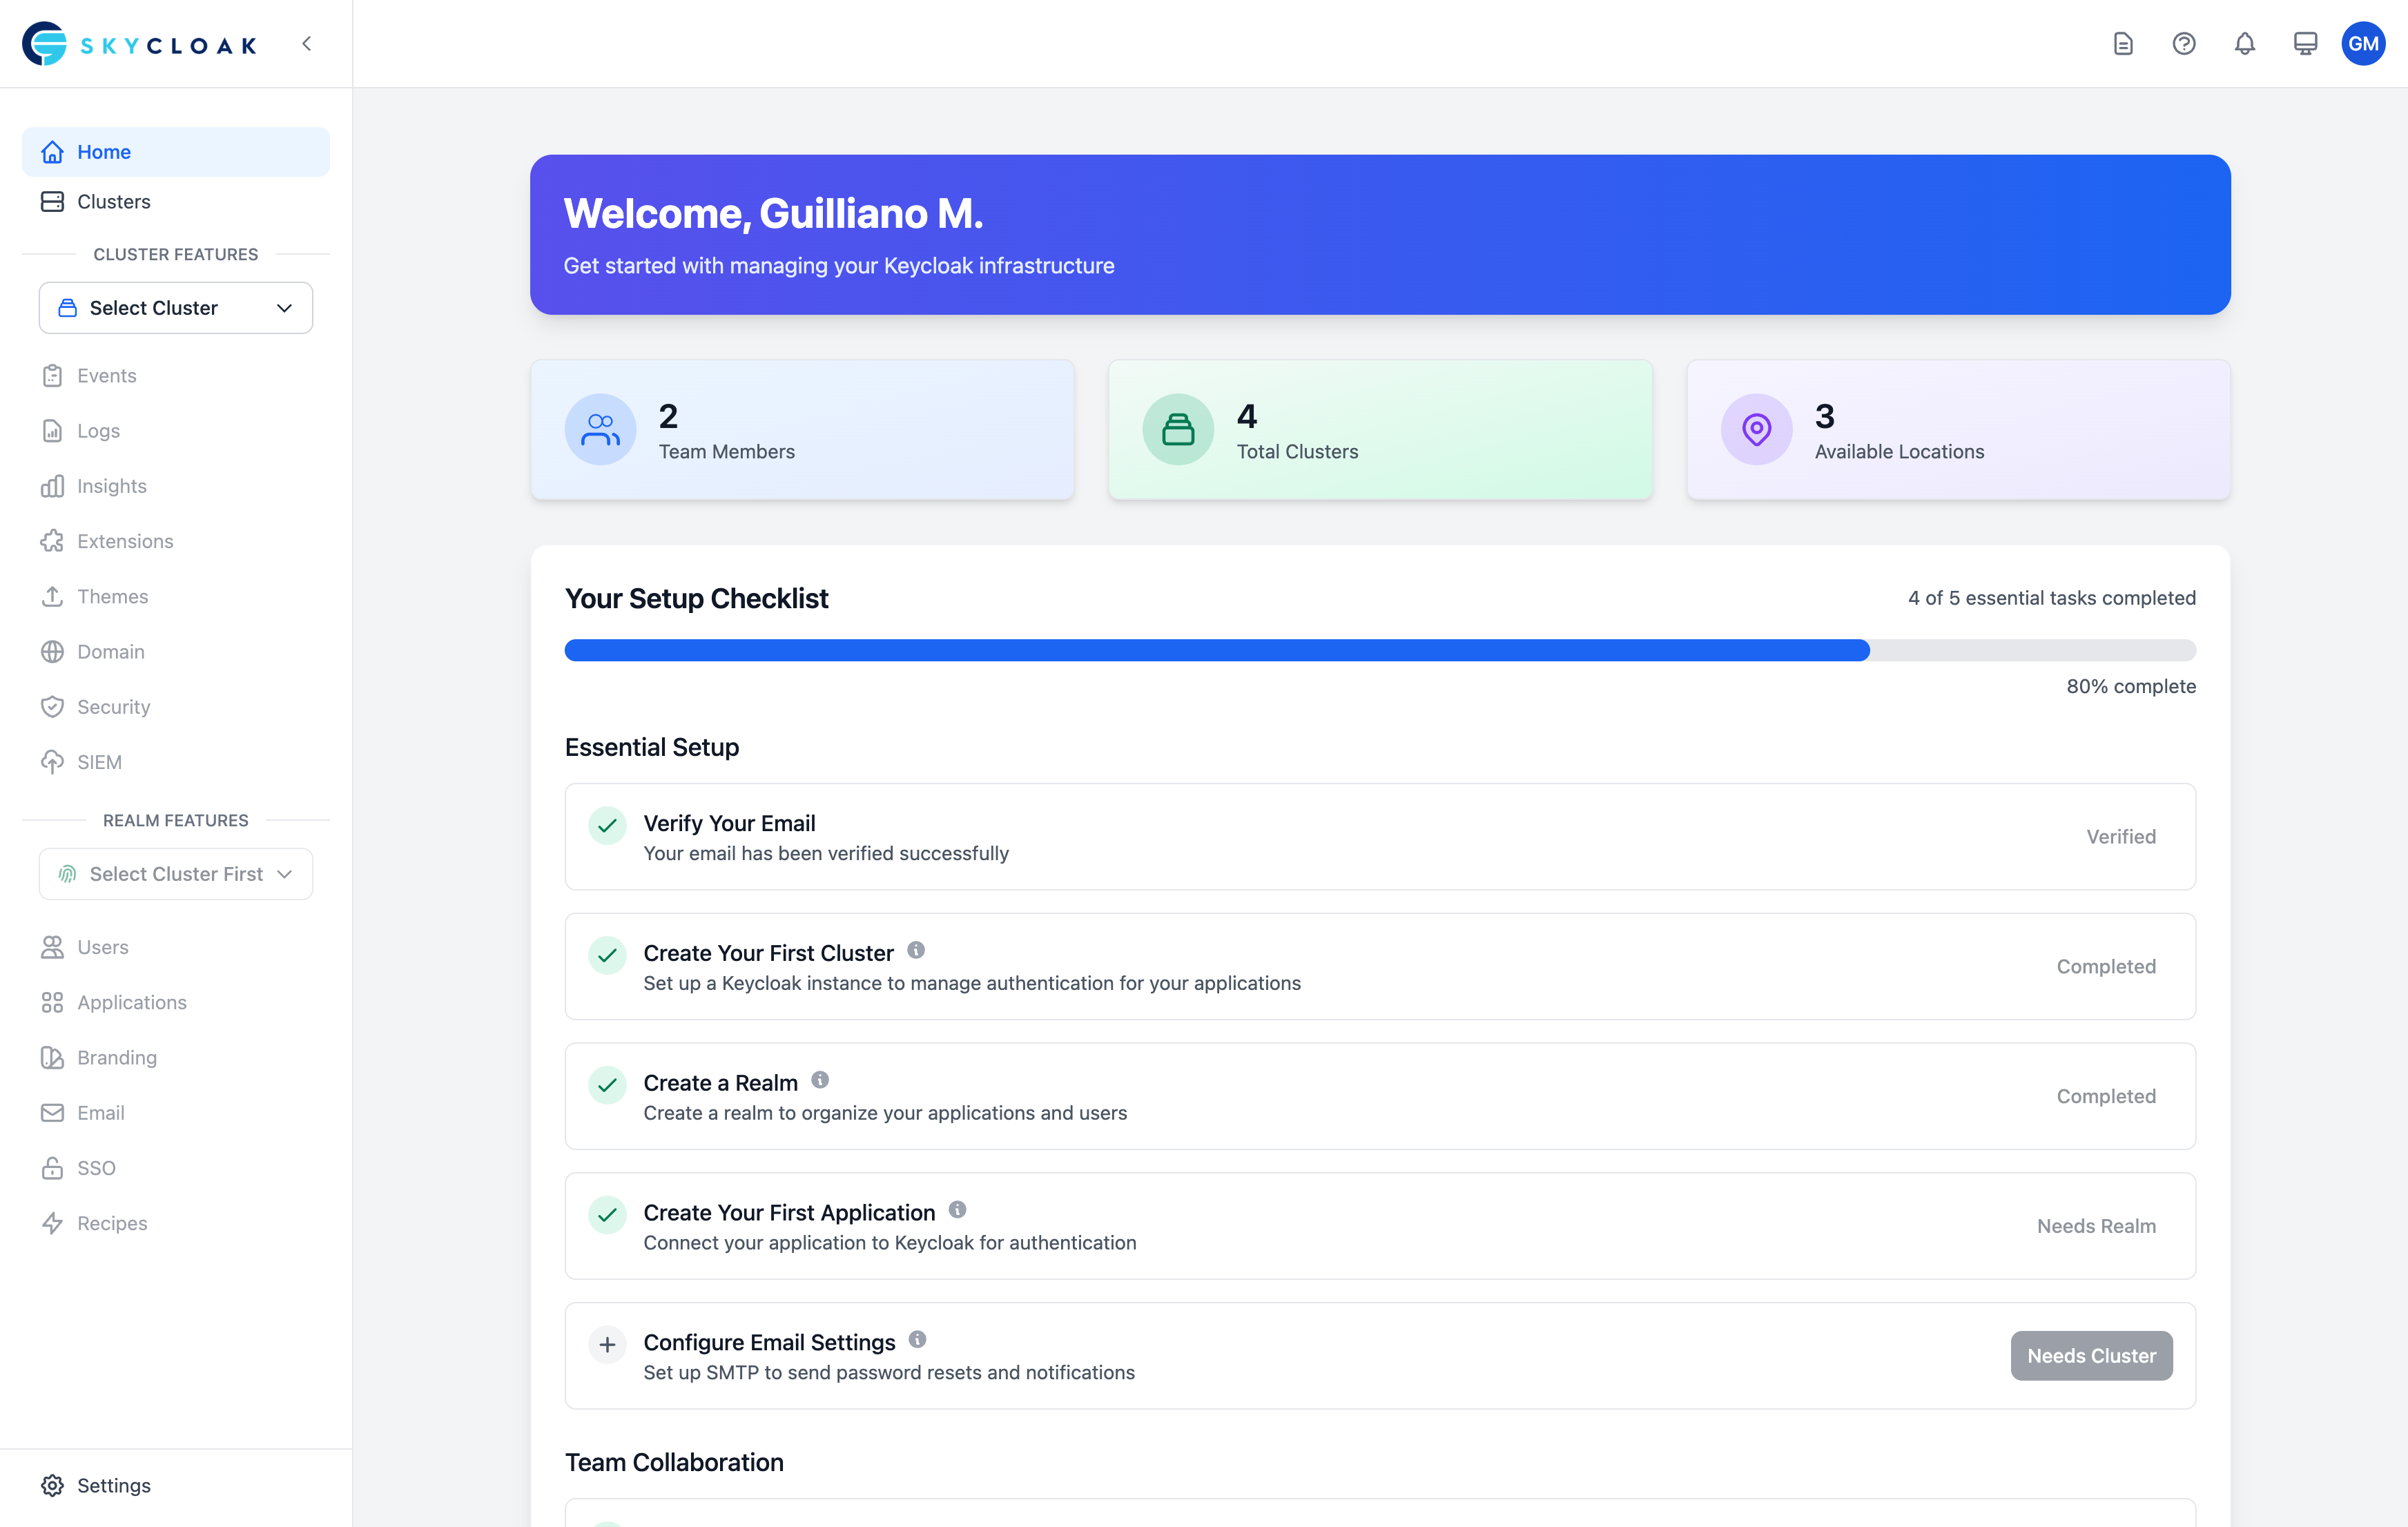Open Settings at sidebar bottom
The width and height of the screenshot is (2408, 1527).
pos(113,1485)
